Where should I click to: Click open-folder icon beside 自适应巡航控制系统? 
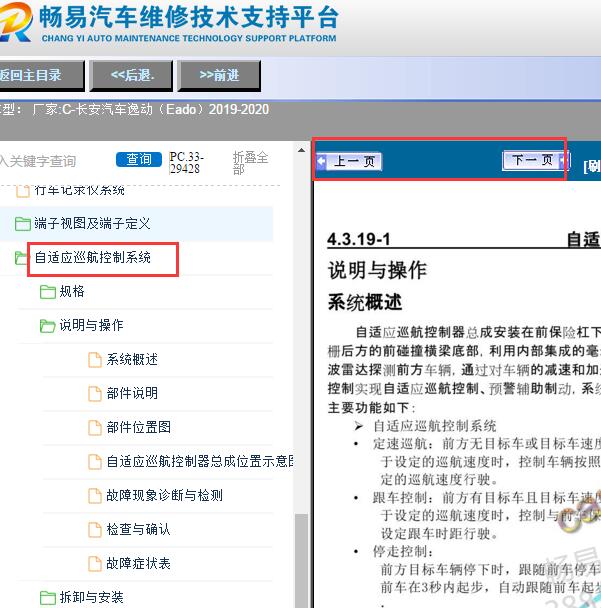point(21,258)
